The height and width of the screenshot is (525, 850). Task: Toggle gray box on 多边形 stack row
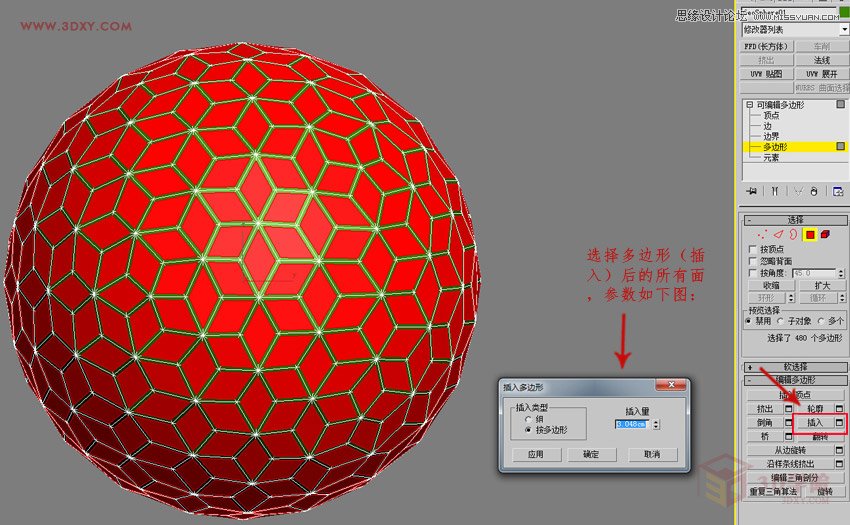pos(841,146)
